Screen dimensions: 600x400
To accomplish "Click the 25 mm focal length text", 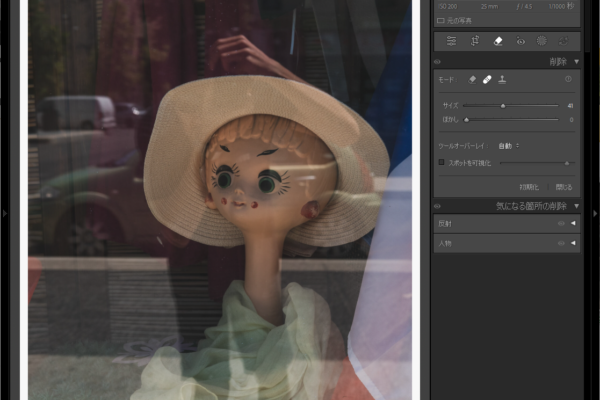I will coord(489,7).
